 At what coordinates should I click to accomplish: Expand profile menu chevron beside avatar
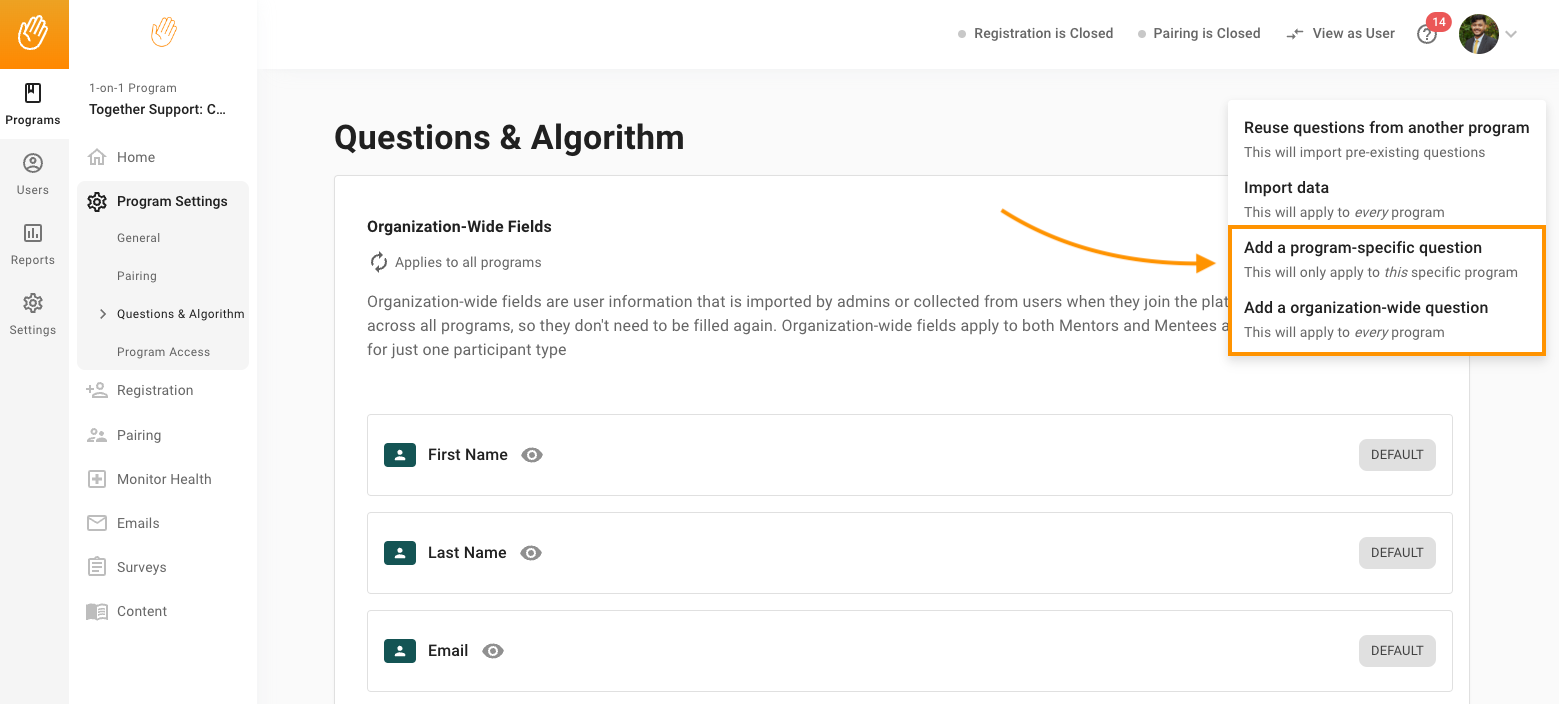click(1511, 34)
